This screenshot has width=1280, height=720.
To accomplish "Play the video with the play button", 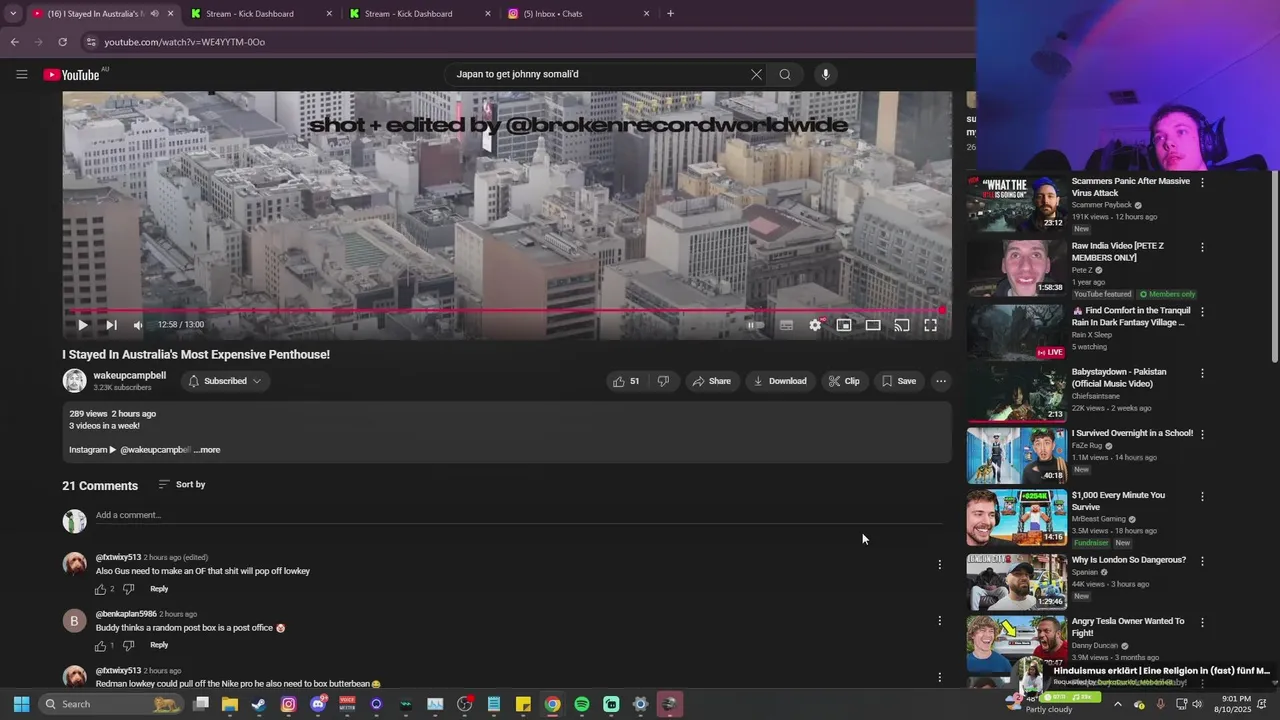I will (x=82, y=325).
